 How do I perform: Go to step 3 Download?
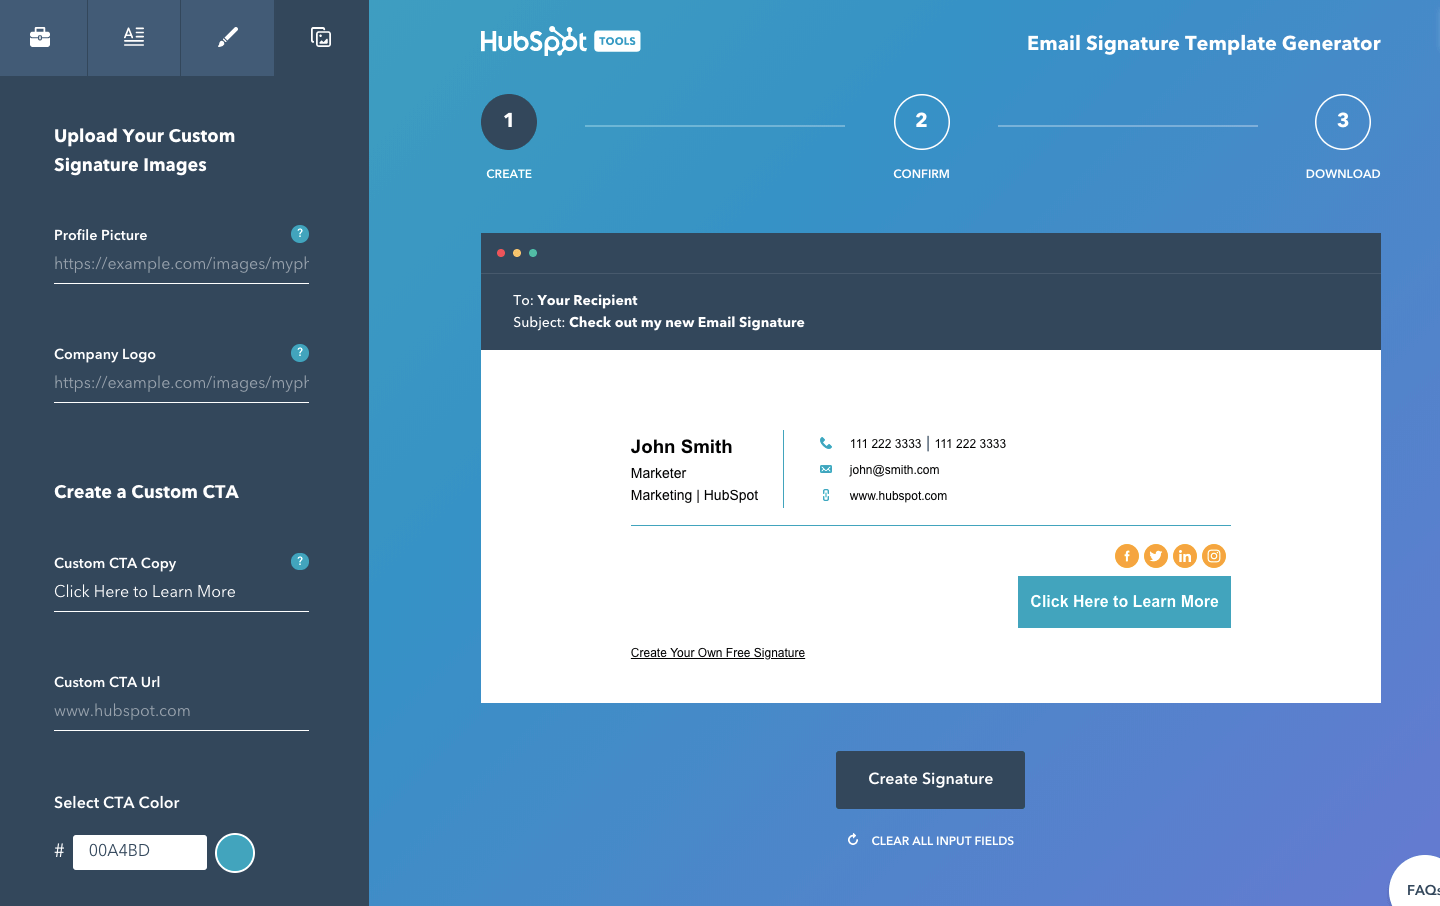click(x=1343, y=122)
